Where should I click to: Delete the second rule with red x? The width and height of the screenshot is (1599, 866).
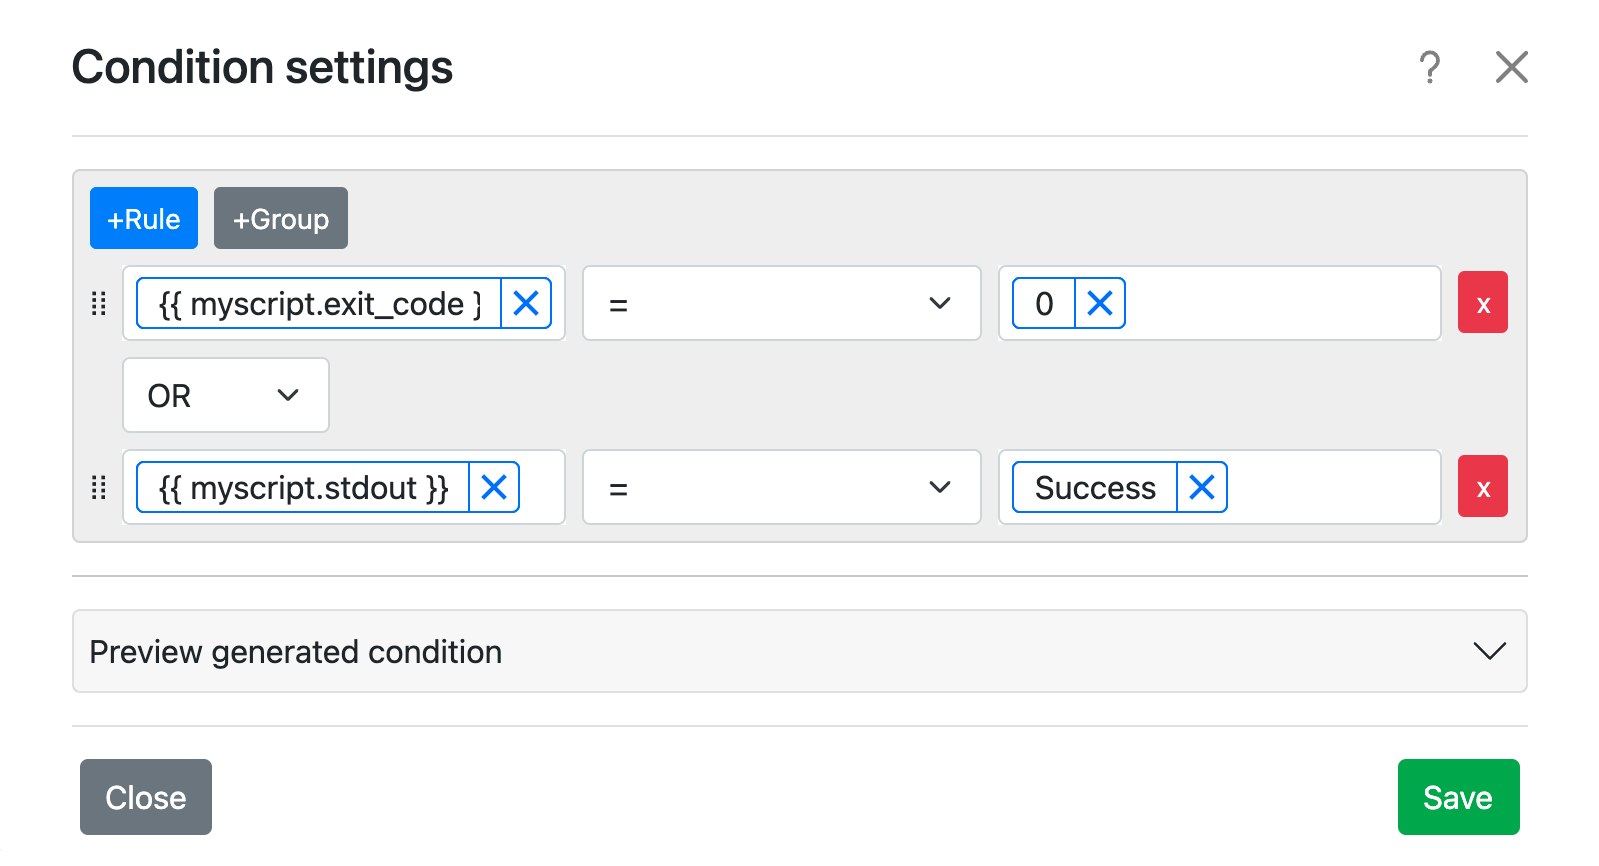pyautogui.click(x=1483, y=487)
